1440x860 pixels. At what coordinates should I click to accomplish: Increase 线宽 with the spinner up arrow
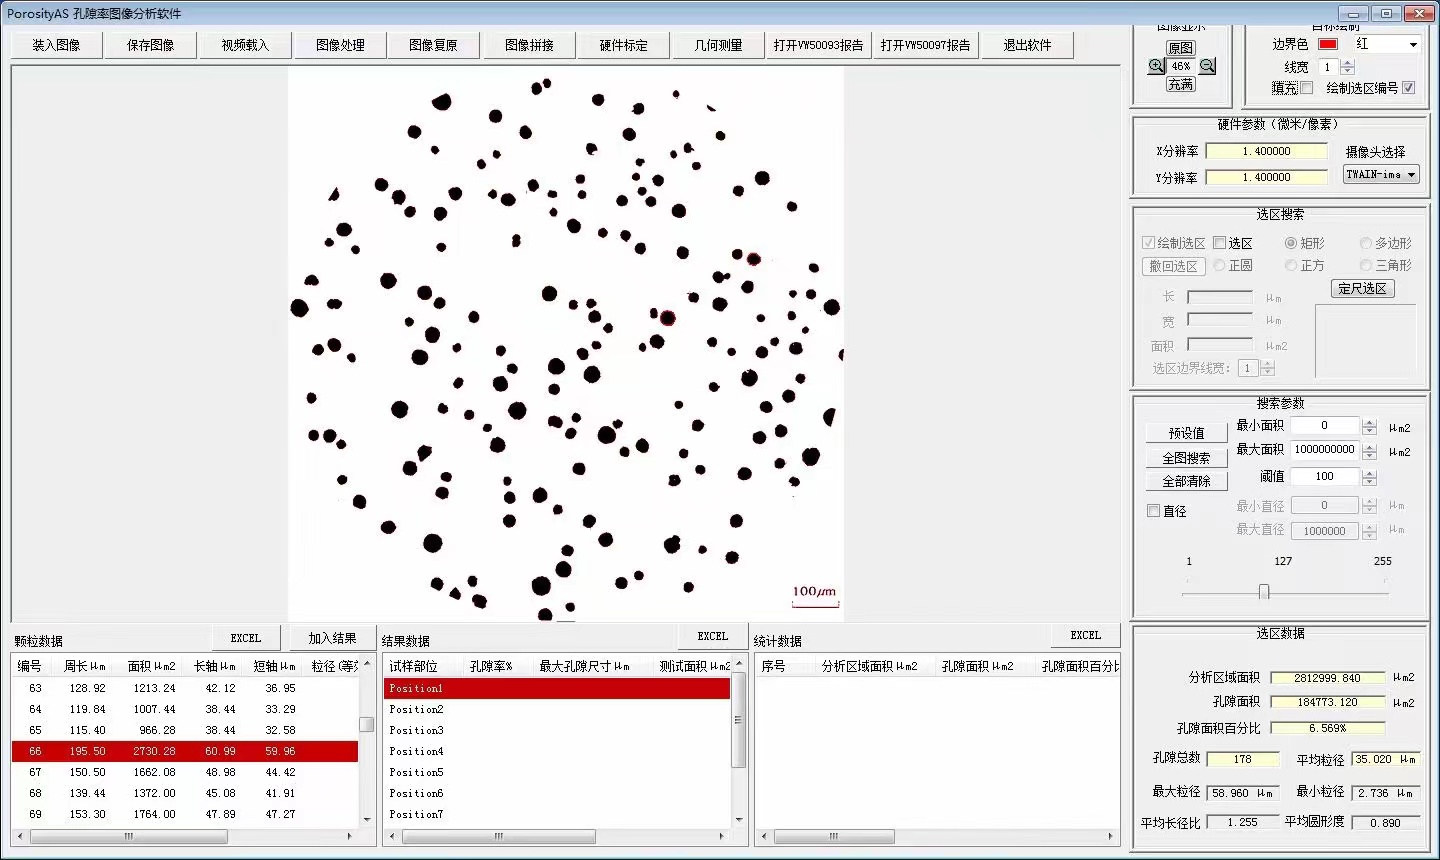point(1348,63)
